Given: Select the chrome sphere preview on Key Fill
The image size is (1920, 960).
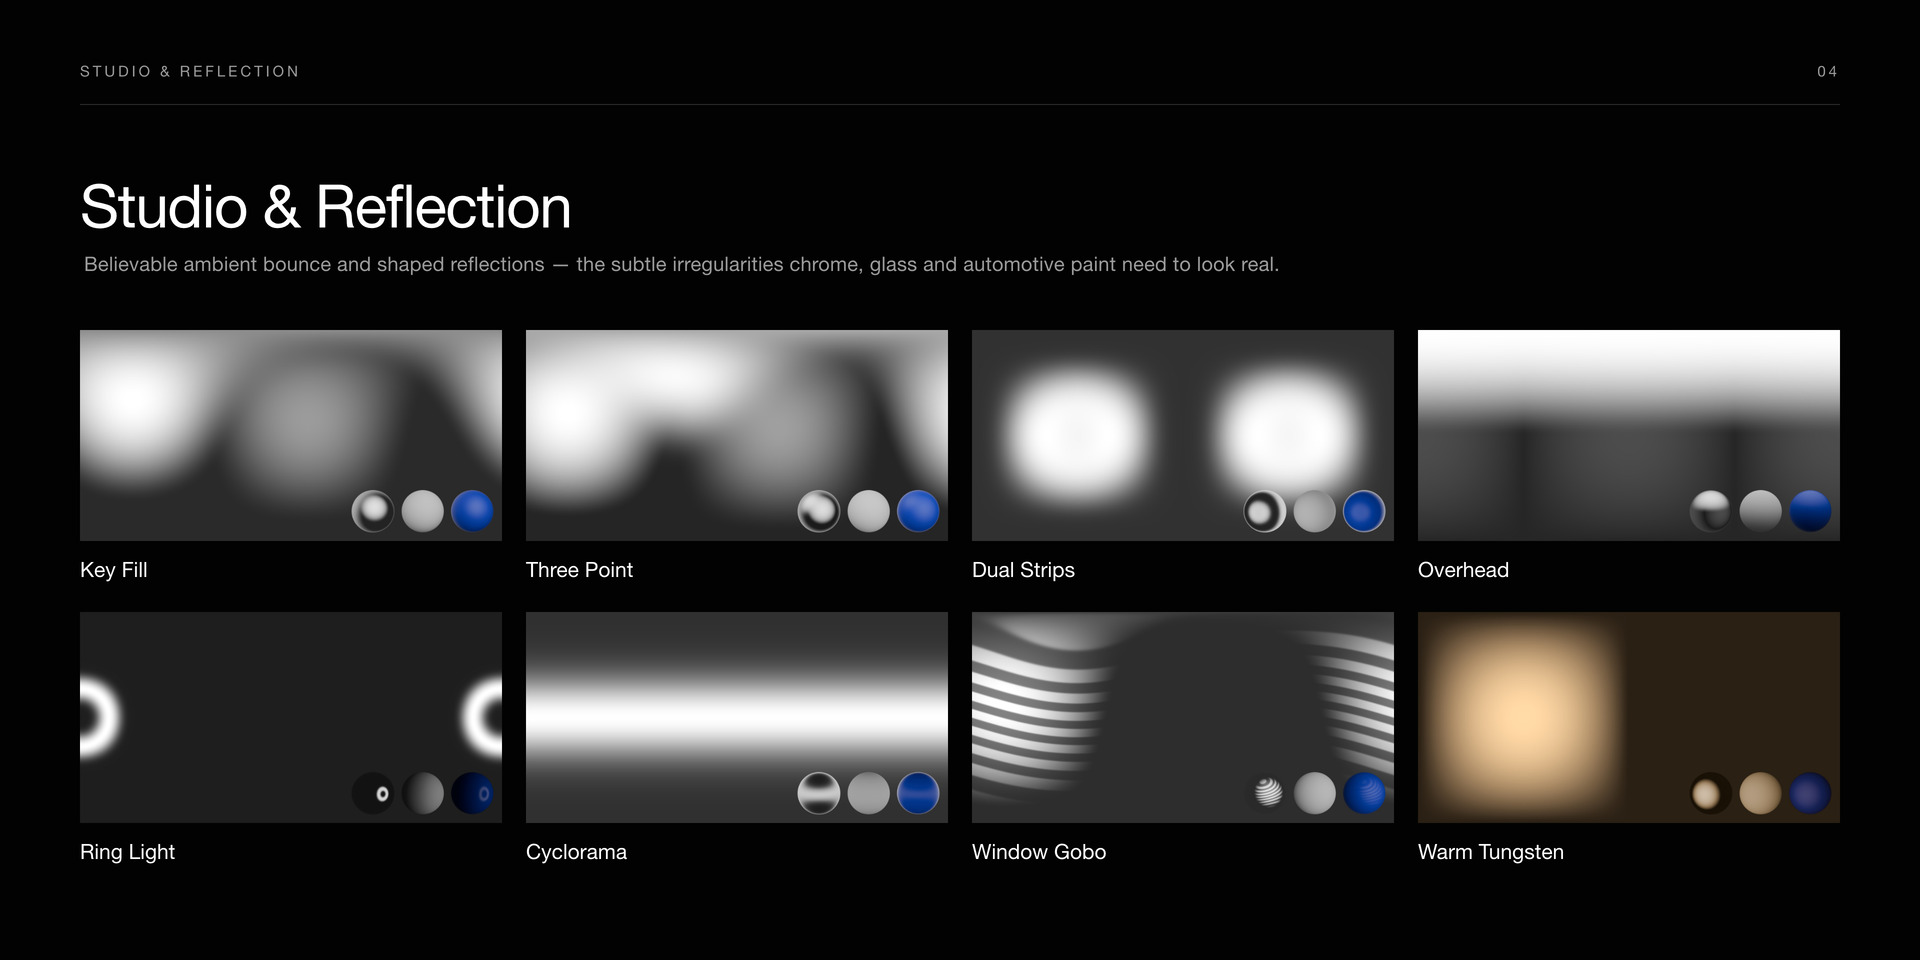Looking at the screenshot, I should tap(373, 511).
